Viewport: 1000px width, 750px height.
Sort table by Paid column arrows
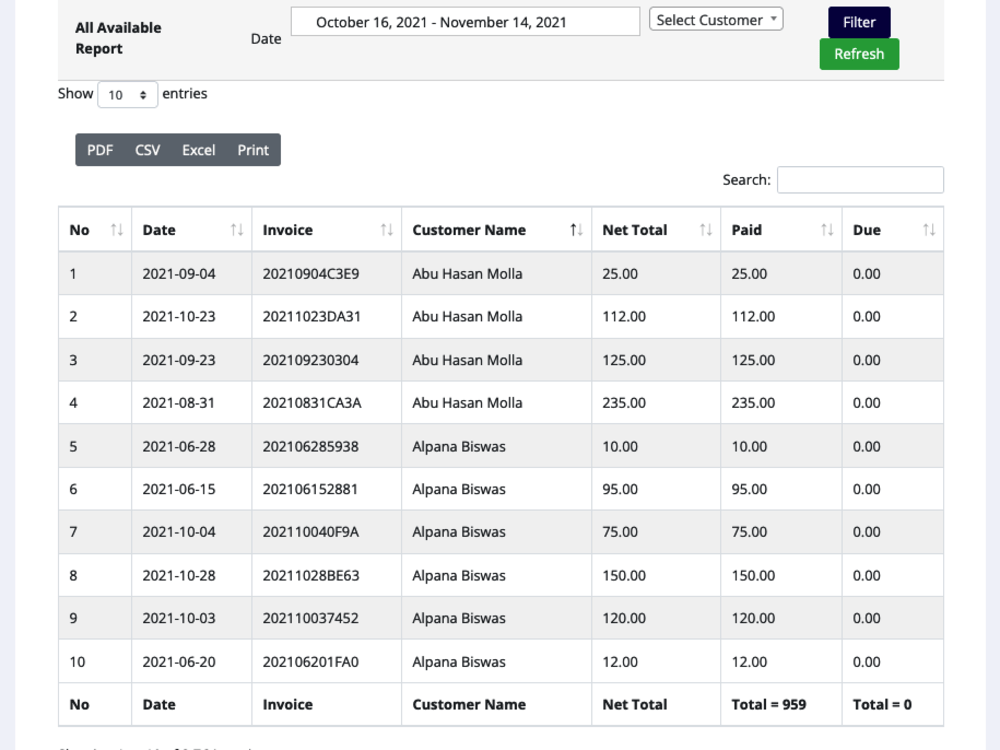point(827,230)
